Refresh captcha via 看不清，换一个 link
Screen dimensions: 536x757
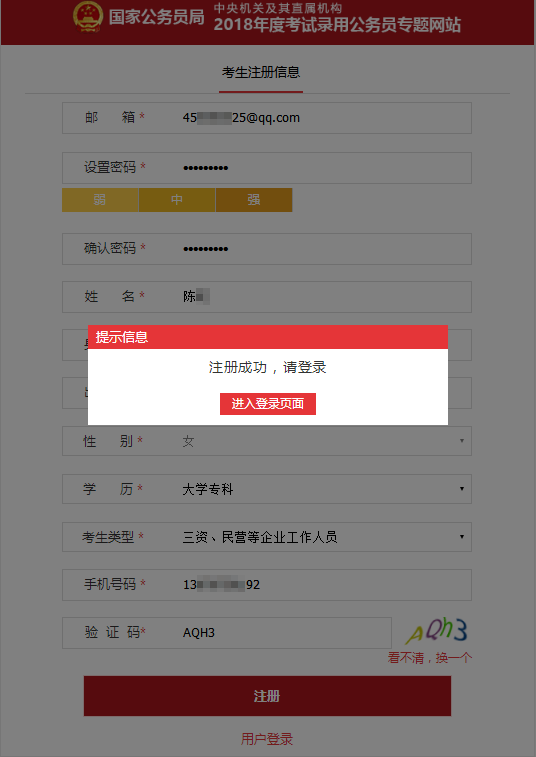tap(430, 658)
